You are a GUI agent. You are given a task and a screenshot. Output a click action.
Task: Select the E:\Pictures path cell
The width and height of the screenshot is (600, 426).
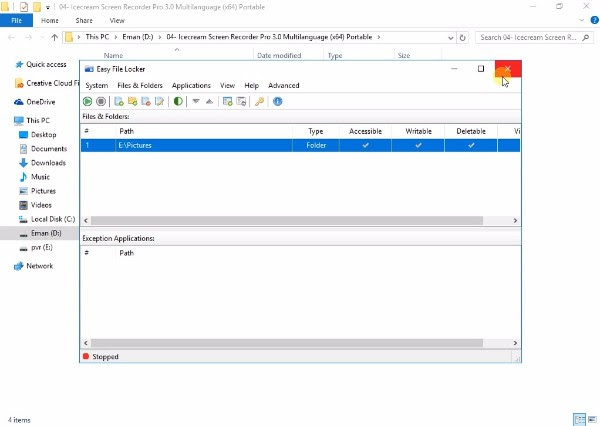pos(204,145)
